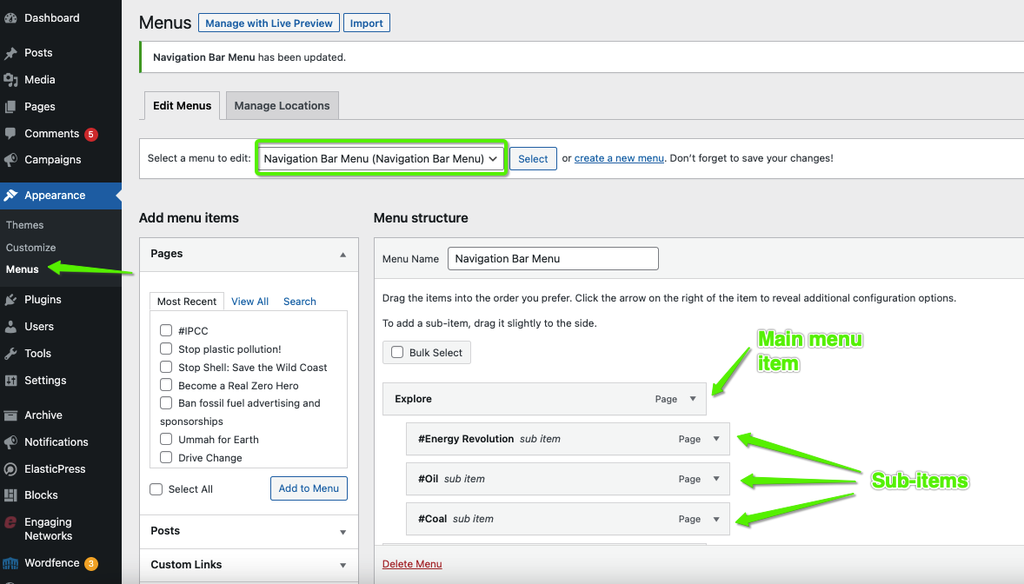Open the Customize submenu item
Viewport: 1024px width, 584px height.
[x=31, y=248]
